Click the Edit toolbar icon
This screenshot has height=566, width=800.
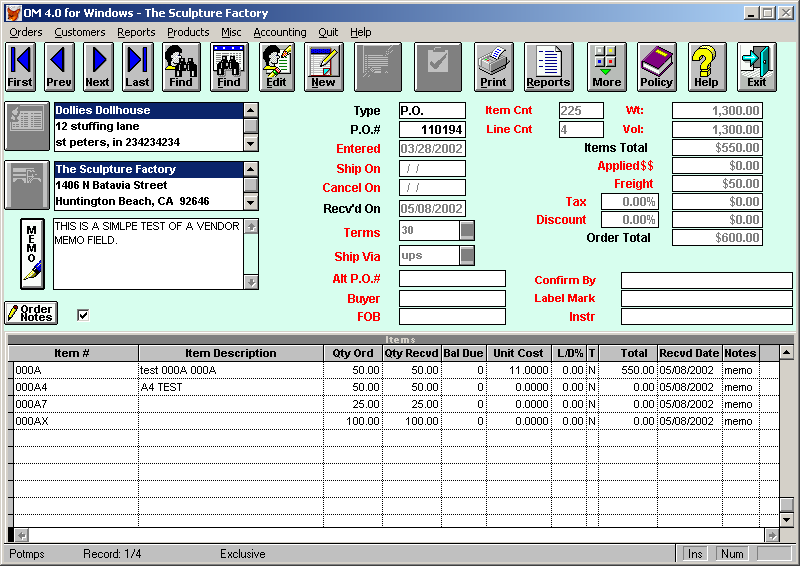(x=277, y=67)
